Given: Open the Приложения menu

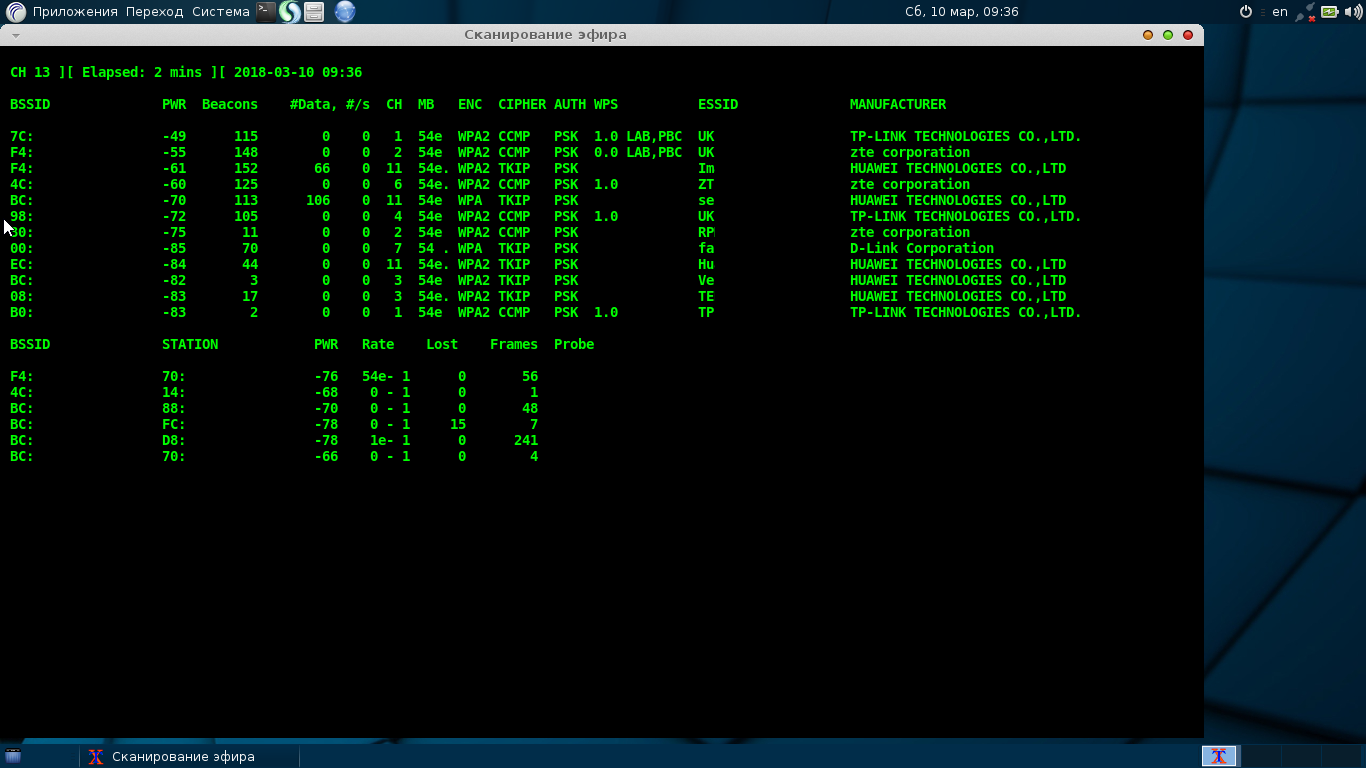Looking at the screenshot, I should 75,12.
